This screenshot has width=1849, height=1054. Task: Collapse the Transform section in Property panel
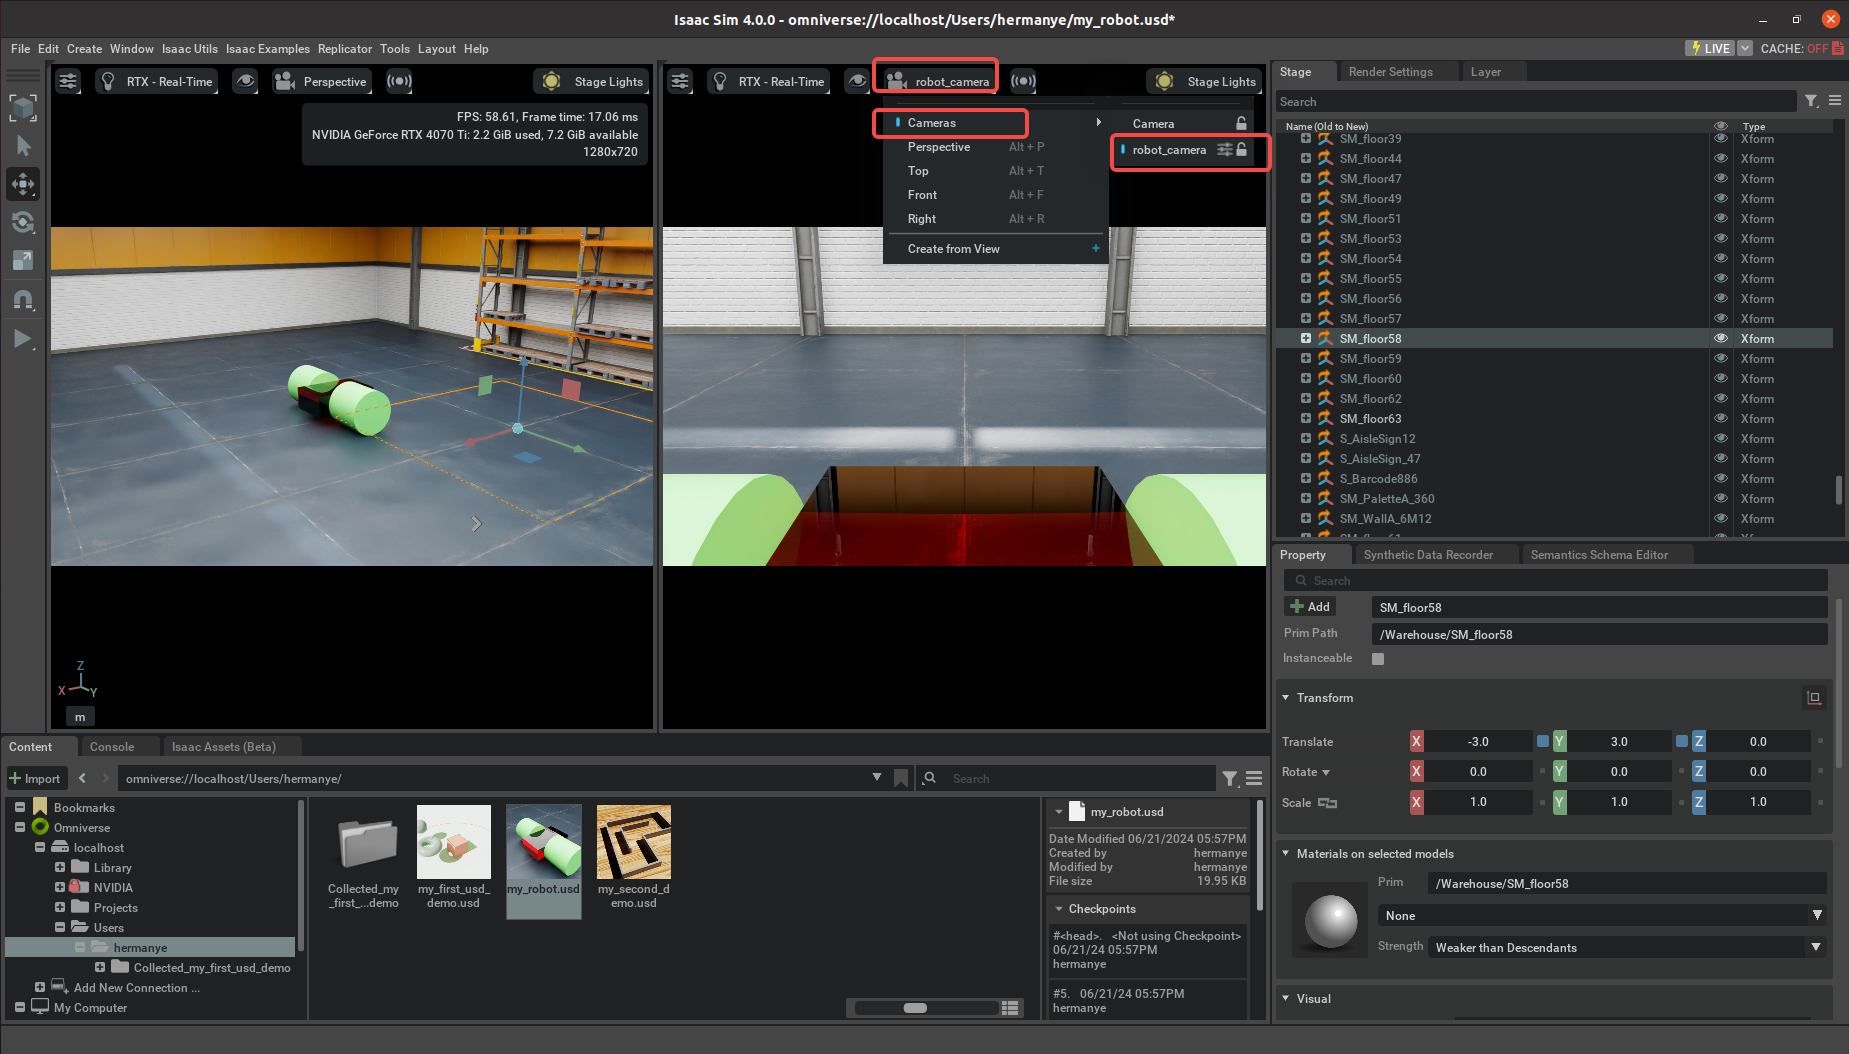coord(1286,698)
